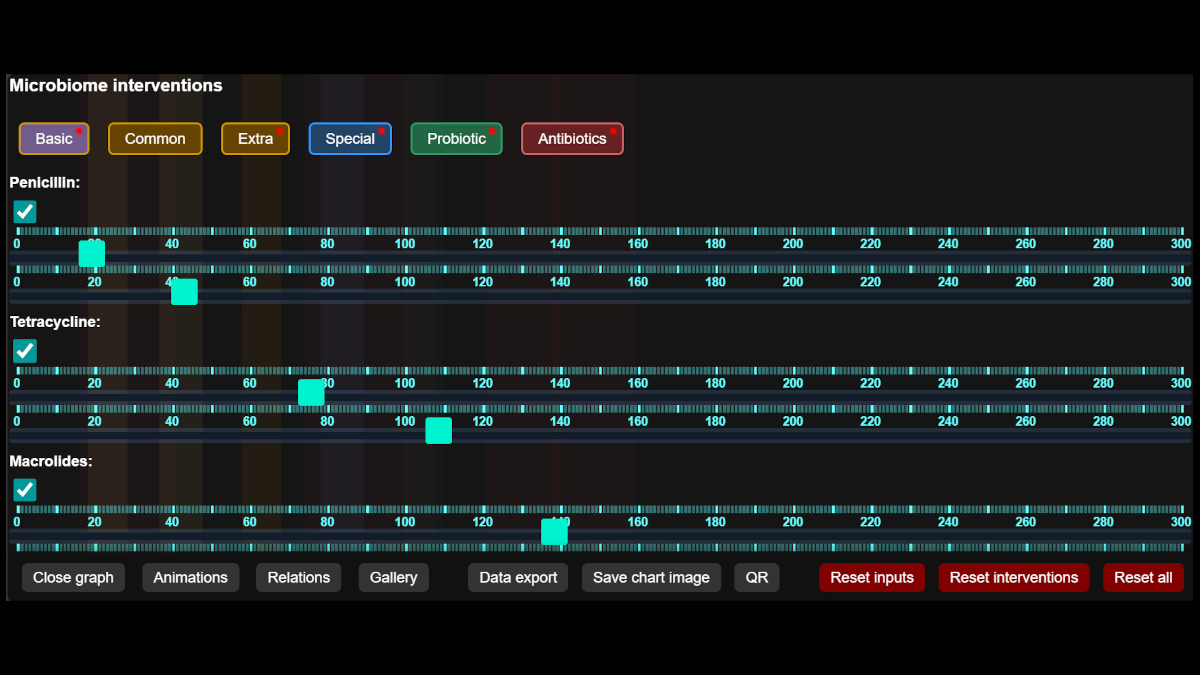
Task: Click the first Penicillin slider handle
Action: tap(92, 254)
